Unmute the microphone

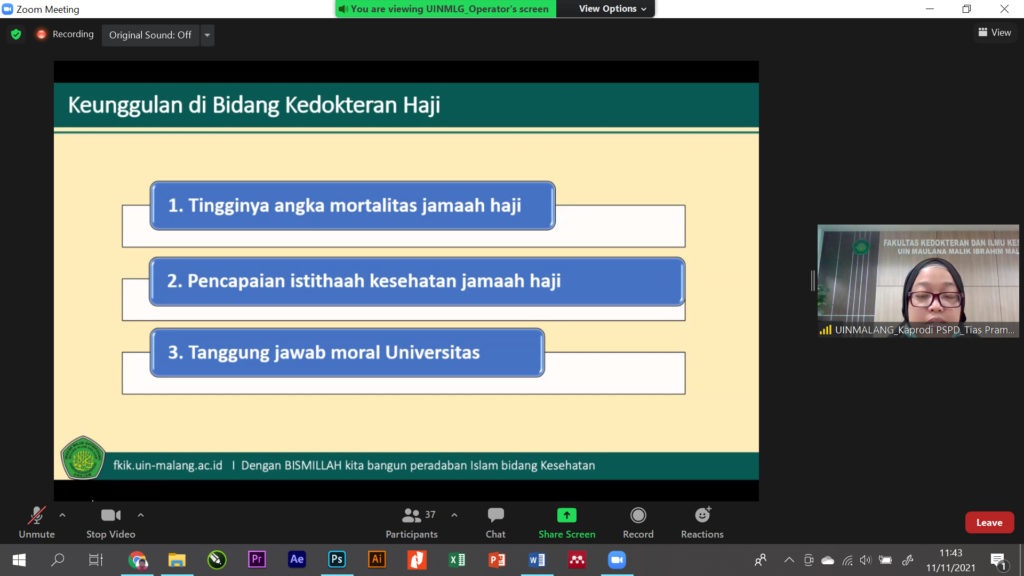[x=36, y=522]
